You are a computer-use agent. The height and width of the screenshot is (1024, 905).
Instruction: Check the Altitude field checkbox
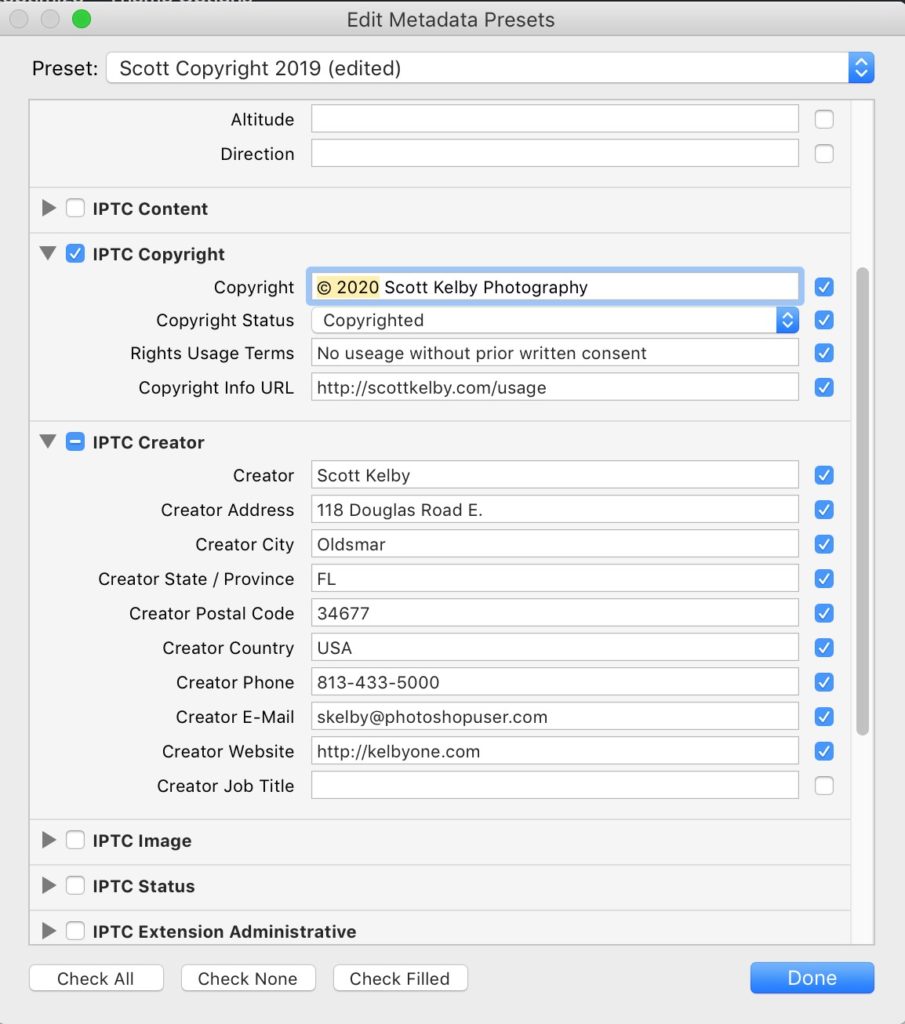824,120
